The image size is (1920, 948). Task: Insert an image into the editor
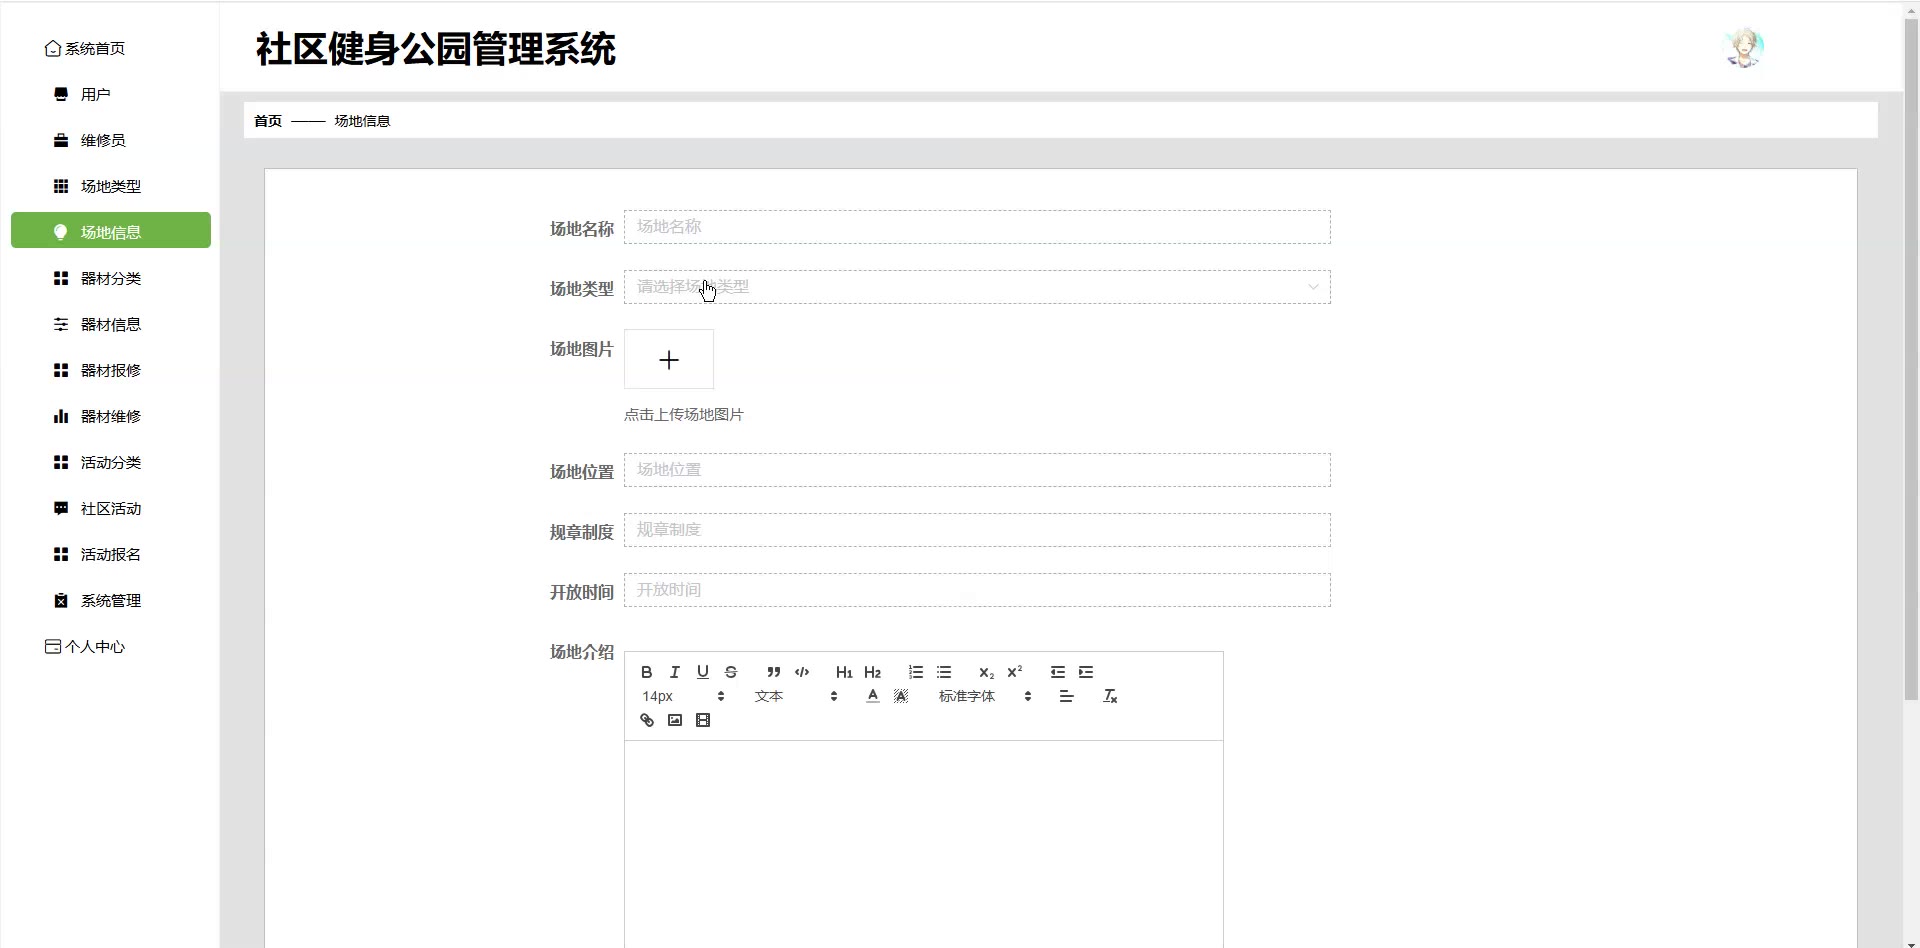tap(675, 720)
